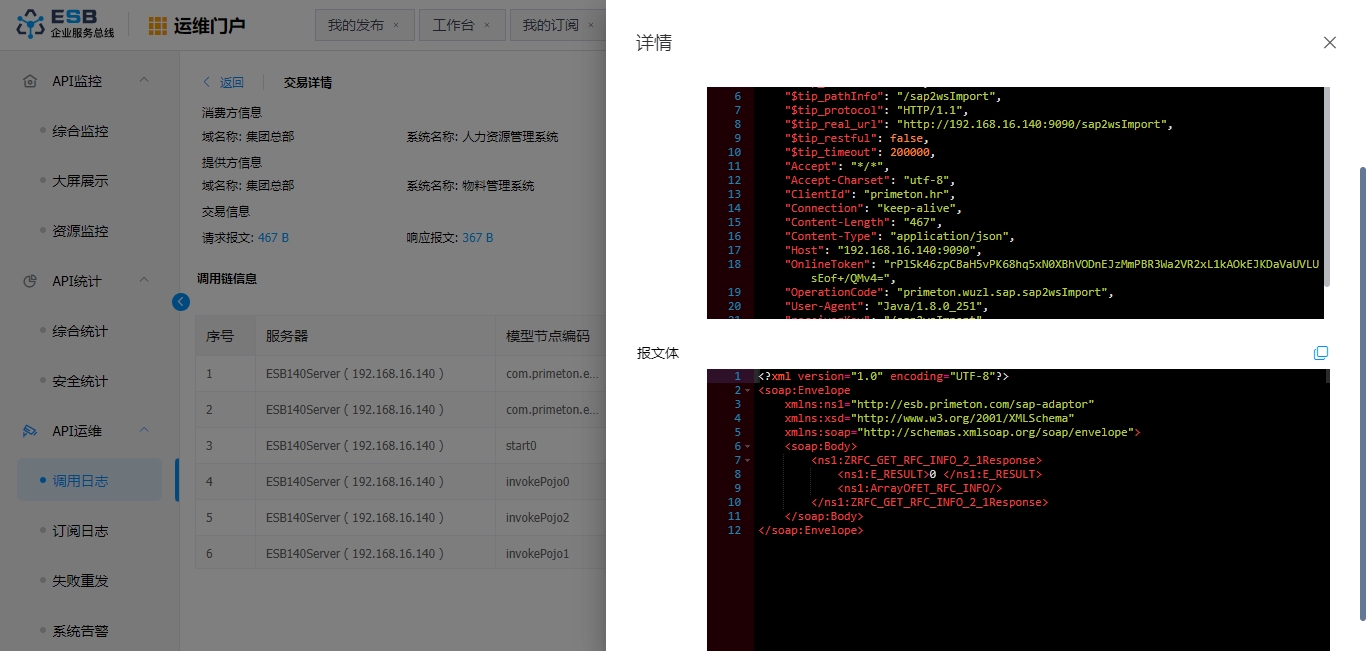Screen dimensions: 1366x651
Task: Open 失败重发 in the sidebar
Action: click(x=80, y=581)
